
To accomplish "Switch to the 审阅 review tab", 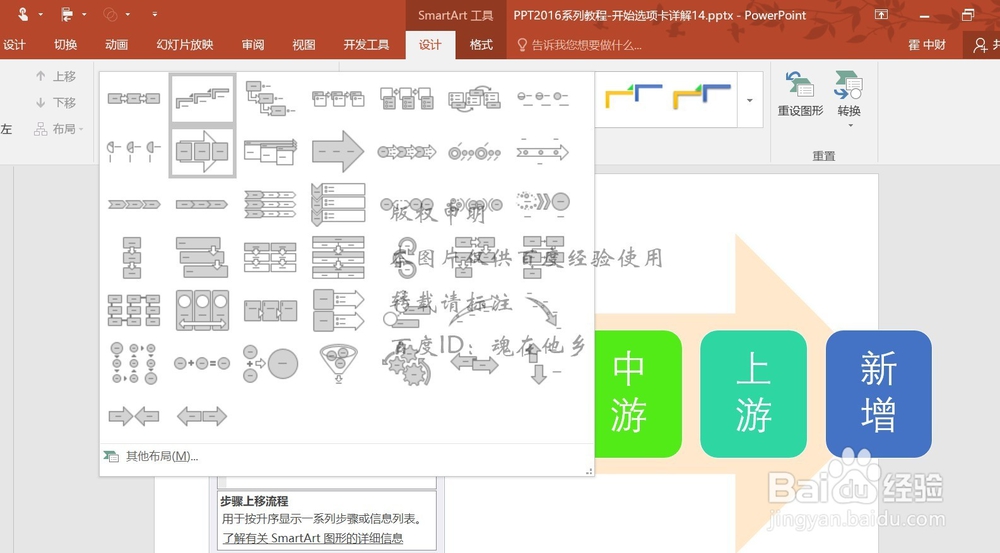I will 253,45.
